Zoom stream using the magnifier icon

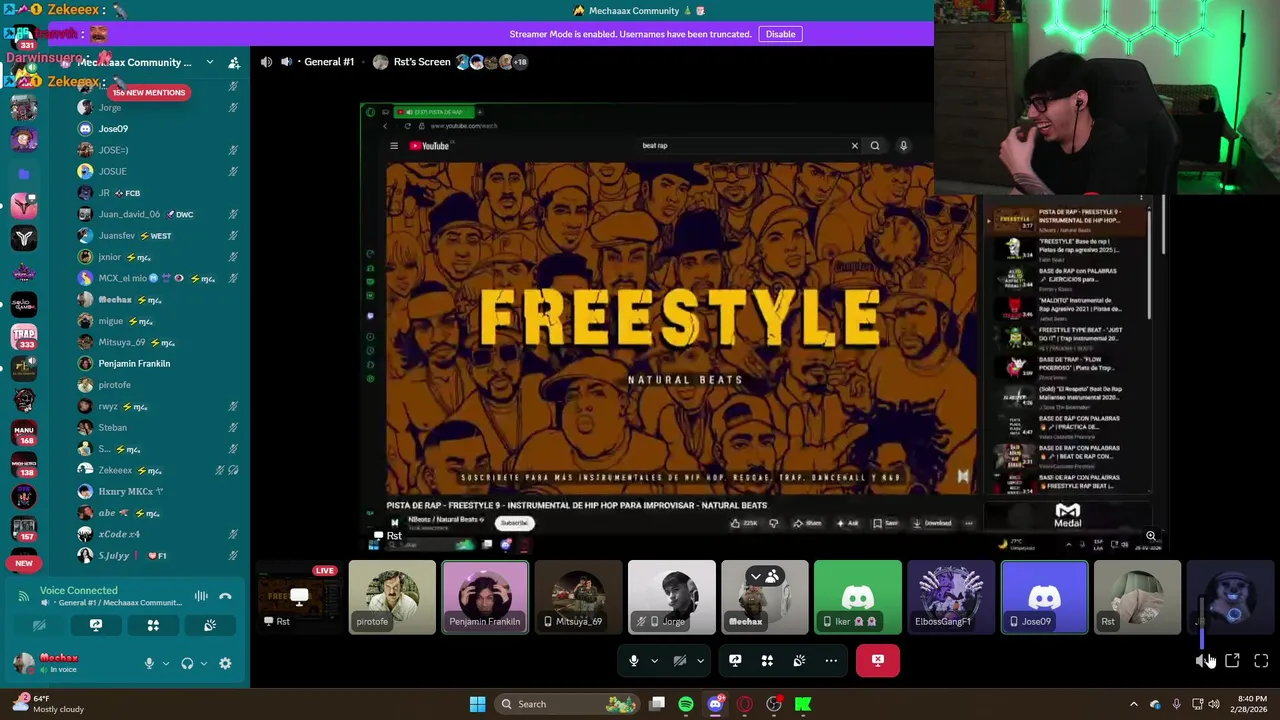click(x=1151, y=537)
